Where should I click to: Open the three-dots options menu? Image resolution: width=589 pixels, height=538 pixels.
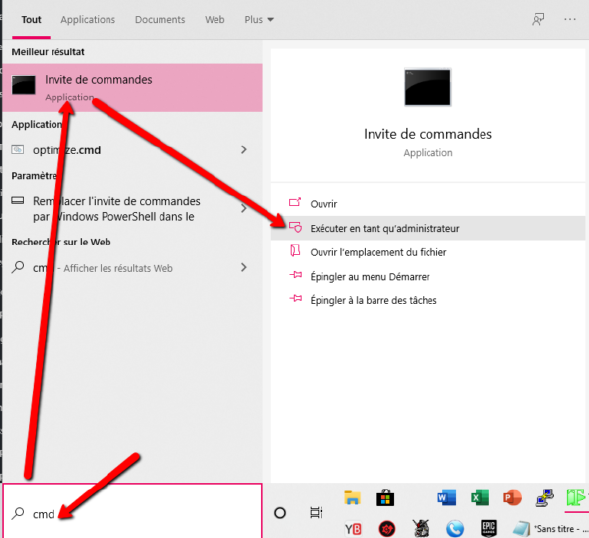coord(569,19)
